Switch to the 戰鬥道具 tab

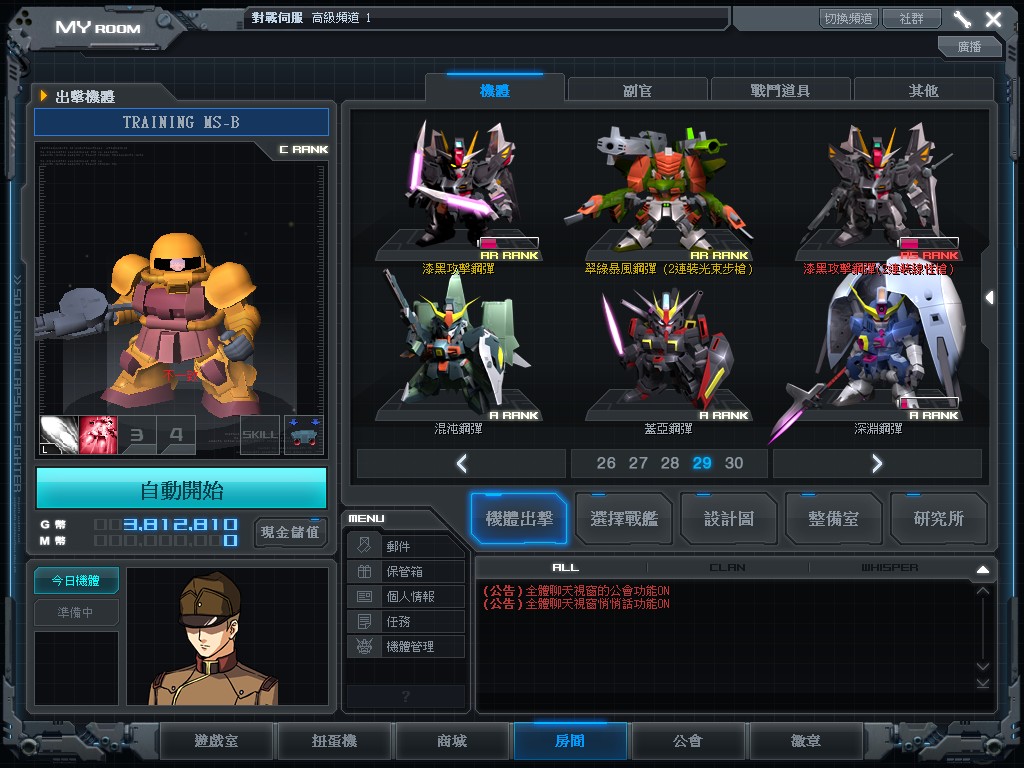[780, 90]
